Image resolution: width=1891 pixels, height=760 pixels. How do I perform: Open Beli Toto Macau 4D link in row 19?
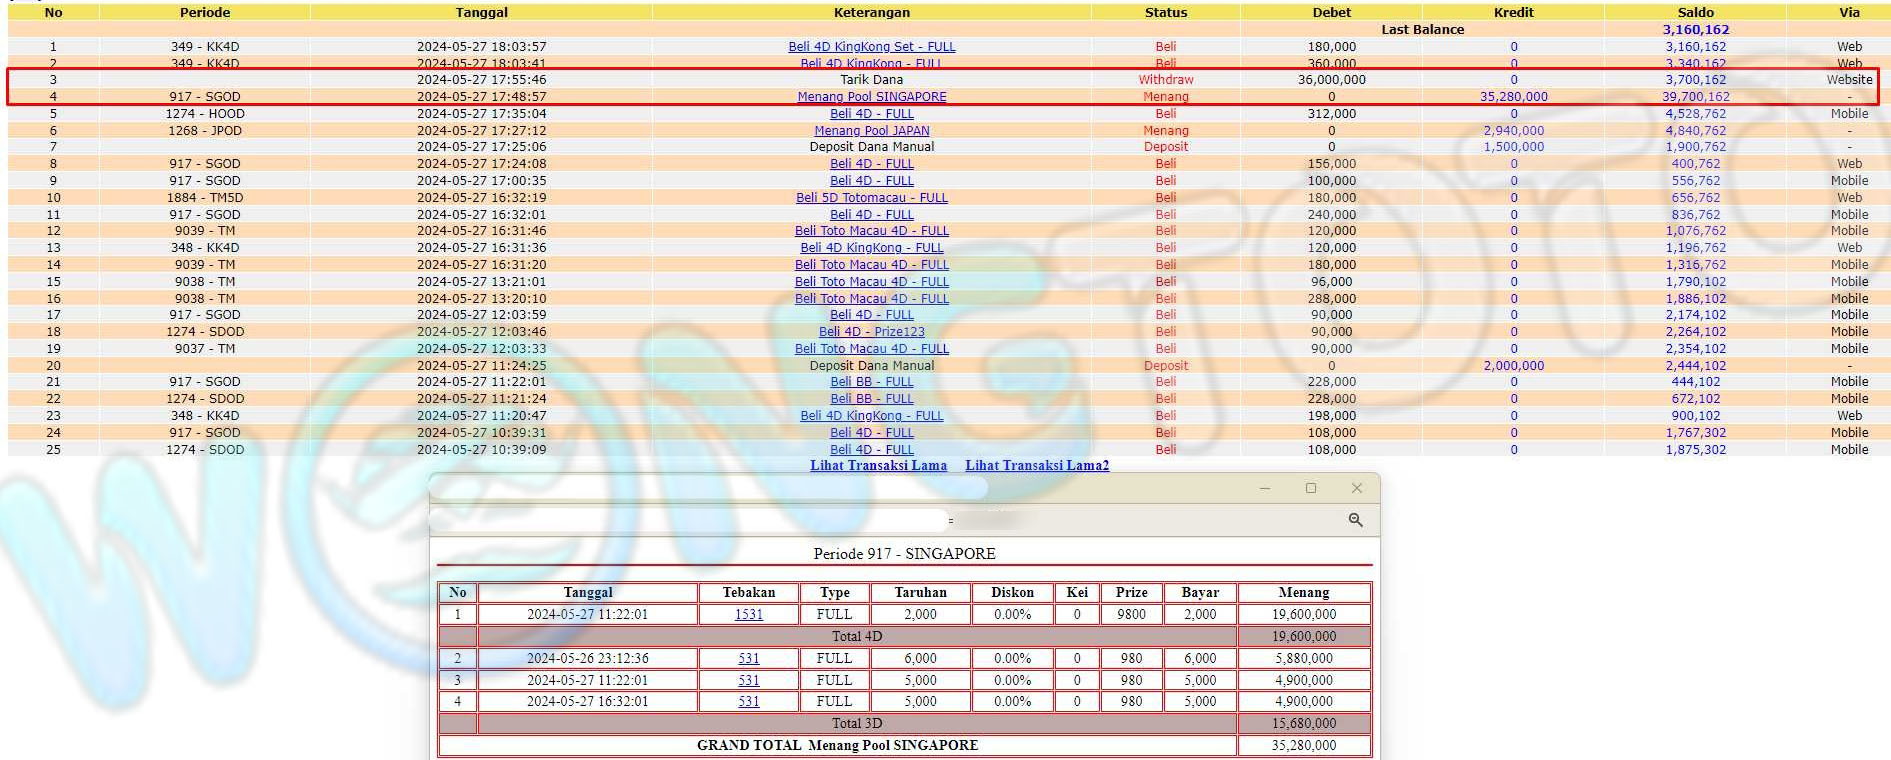tap(871, 348)
